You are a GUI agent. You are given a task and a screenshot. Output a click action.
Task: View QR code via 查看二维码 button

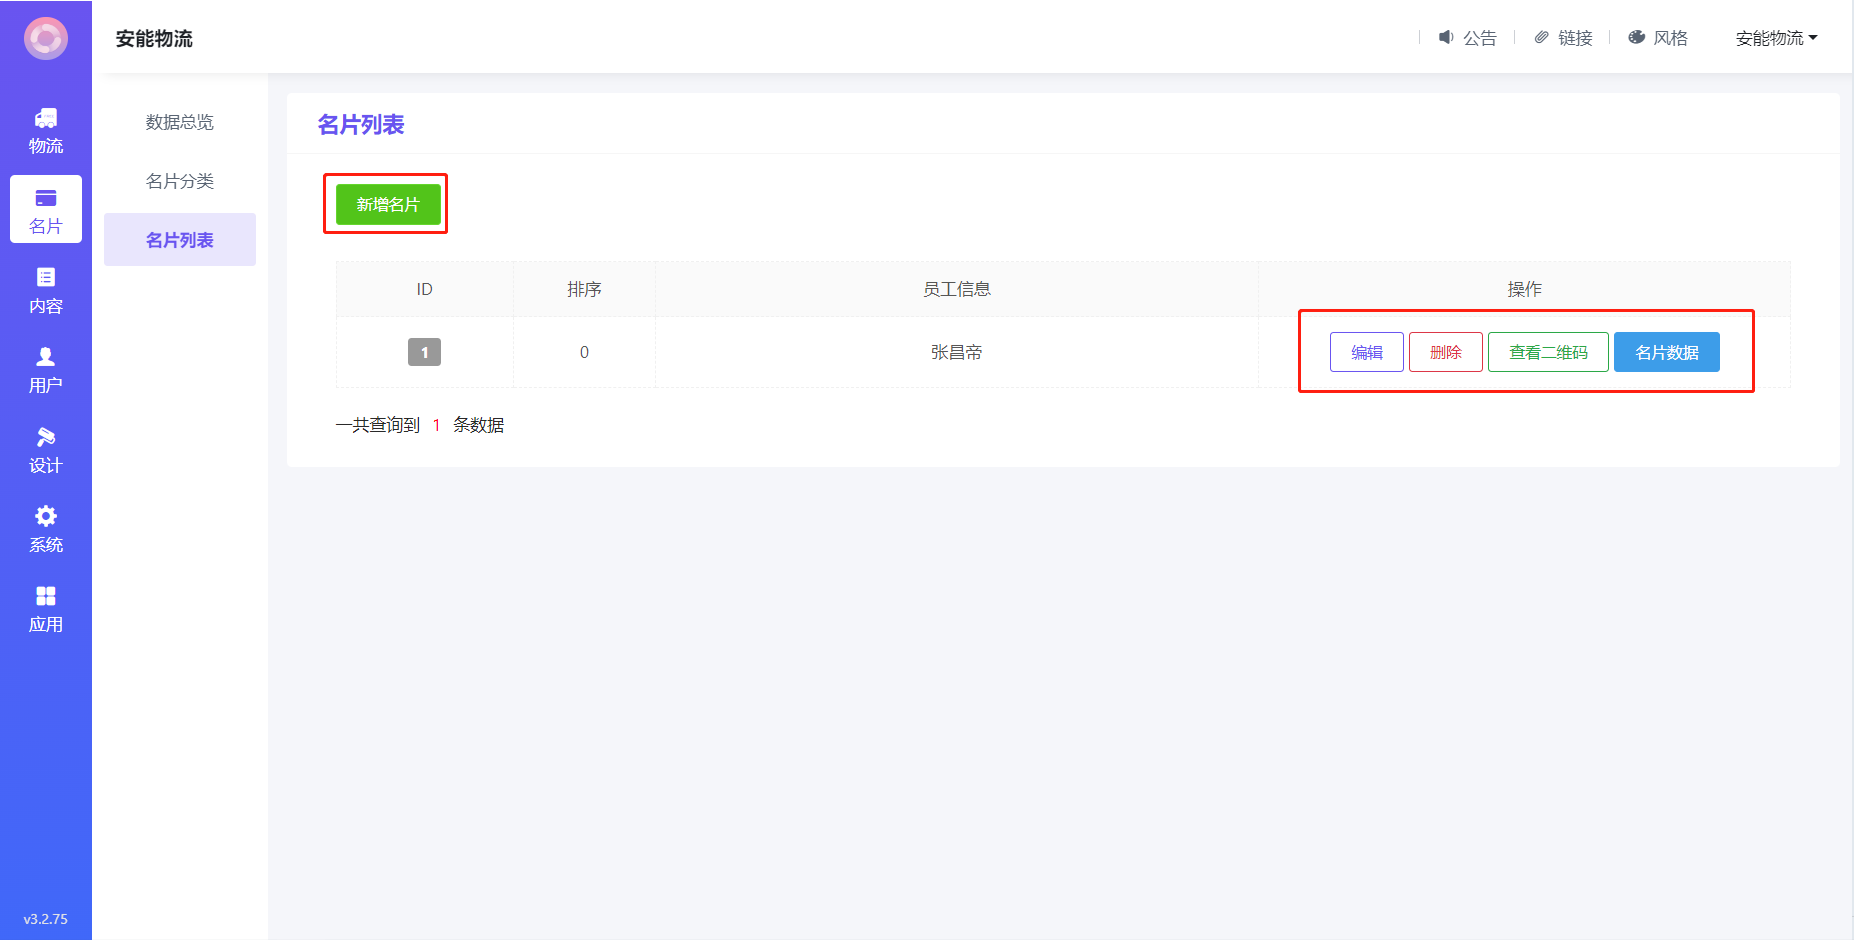point(1547,352)
